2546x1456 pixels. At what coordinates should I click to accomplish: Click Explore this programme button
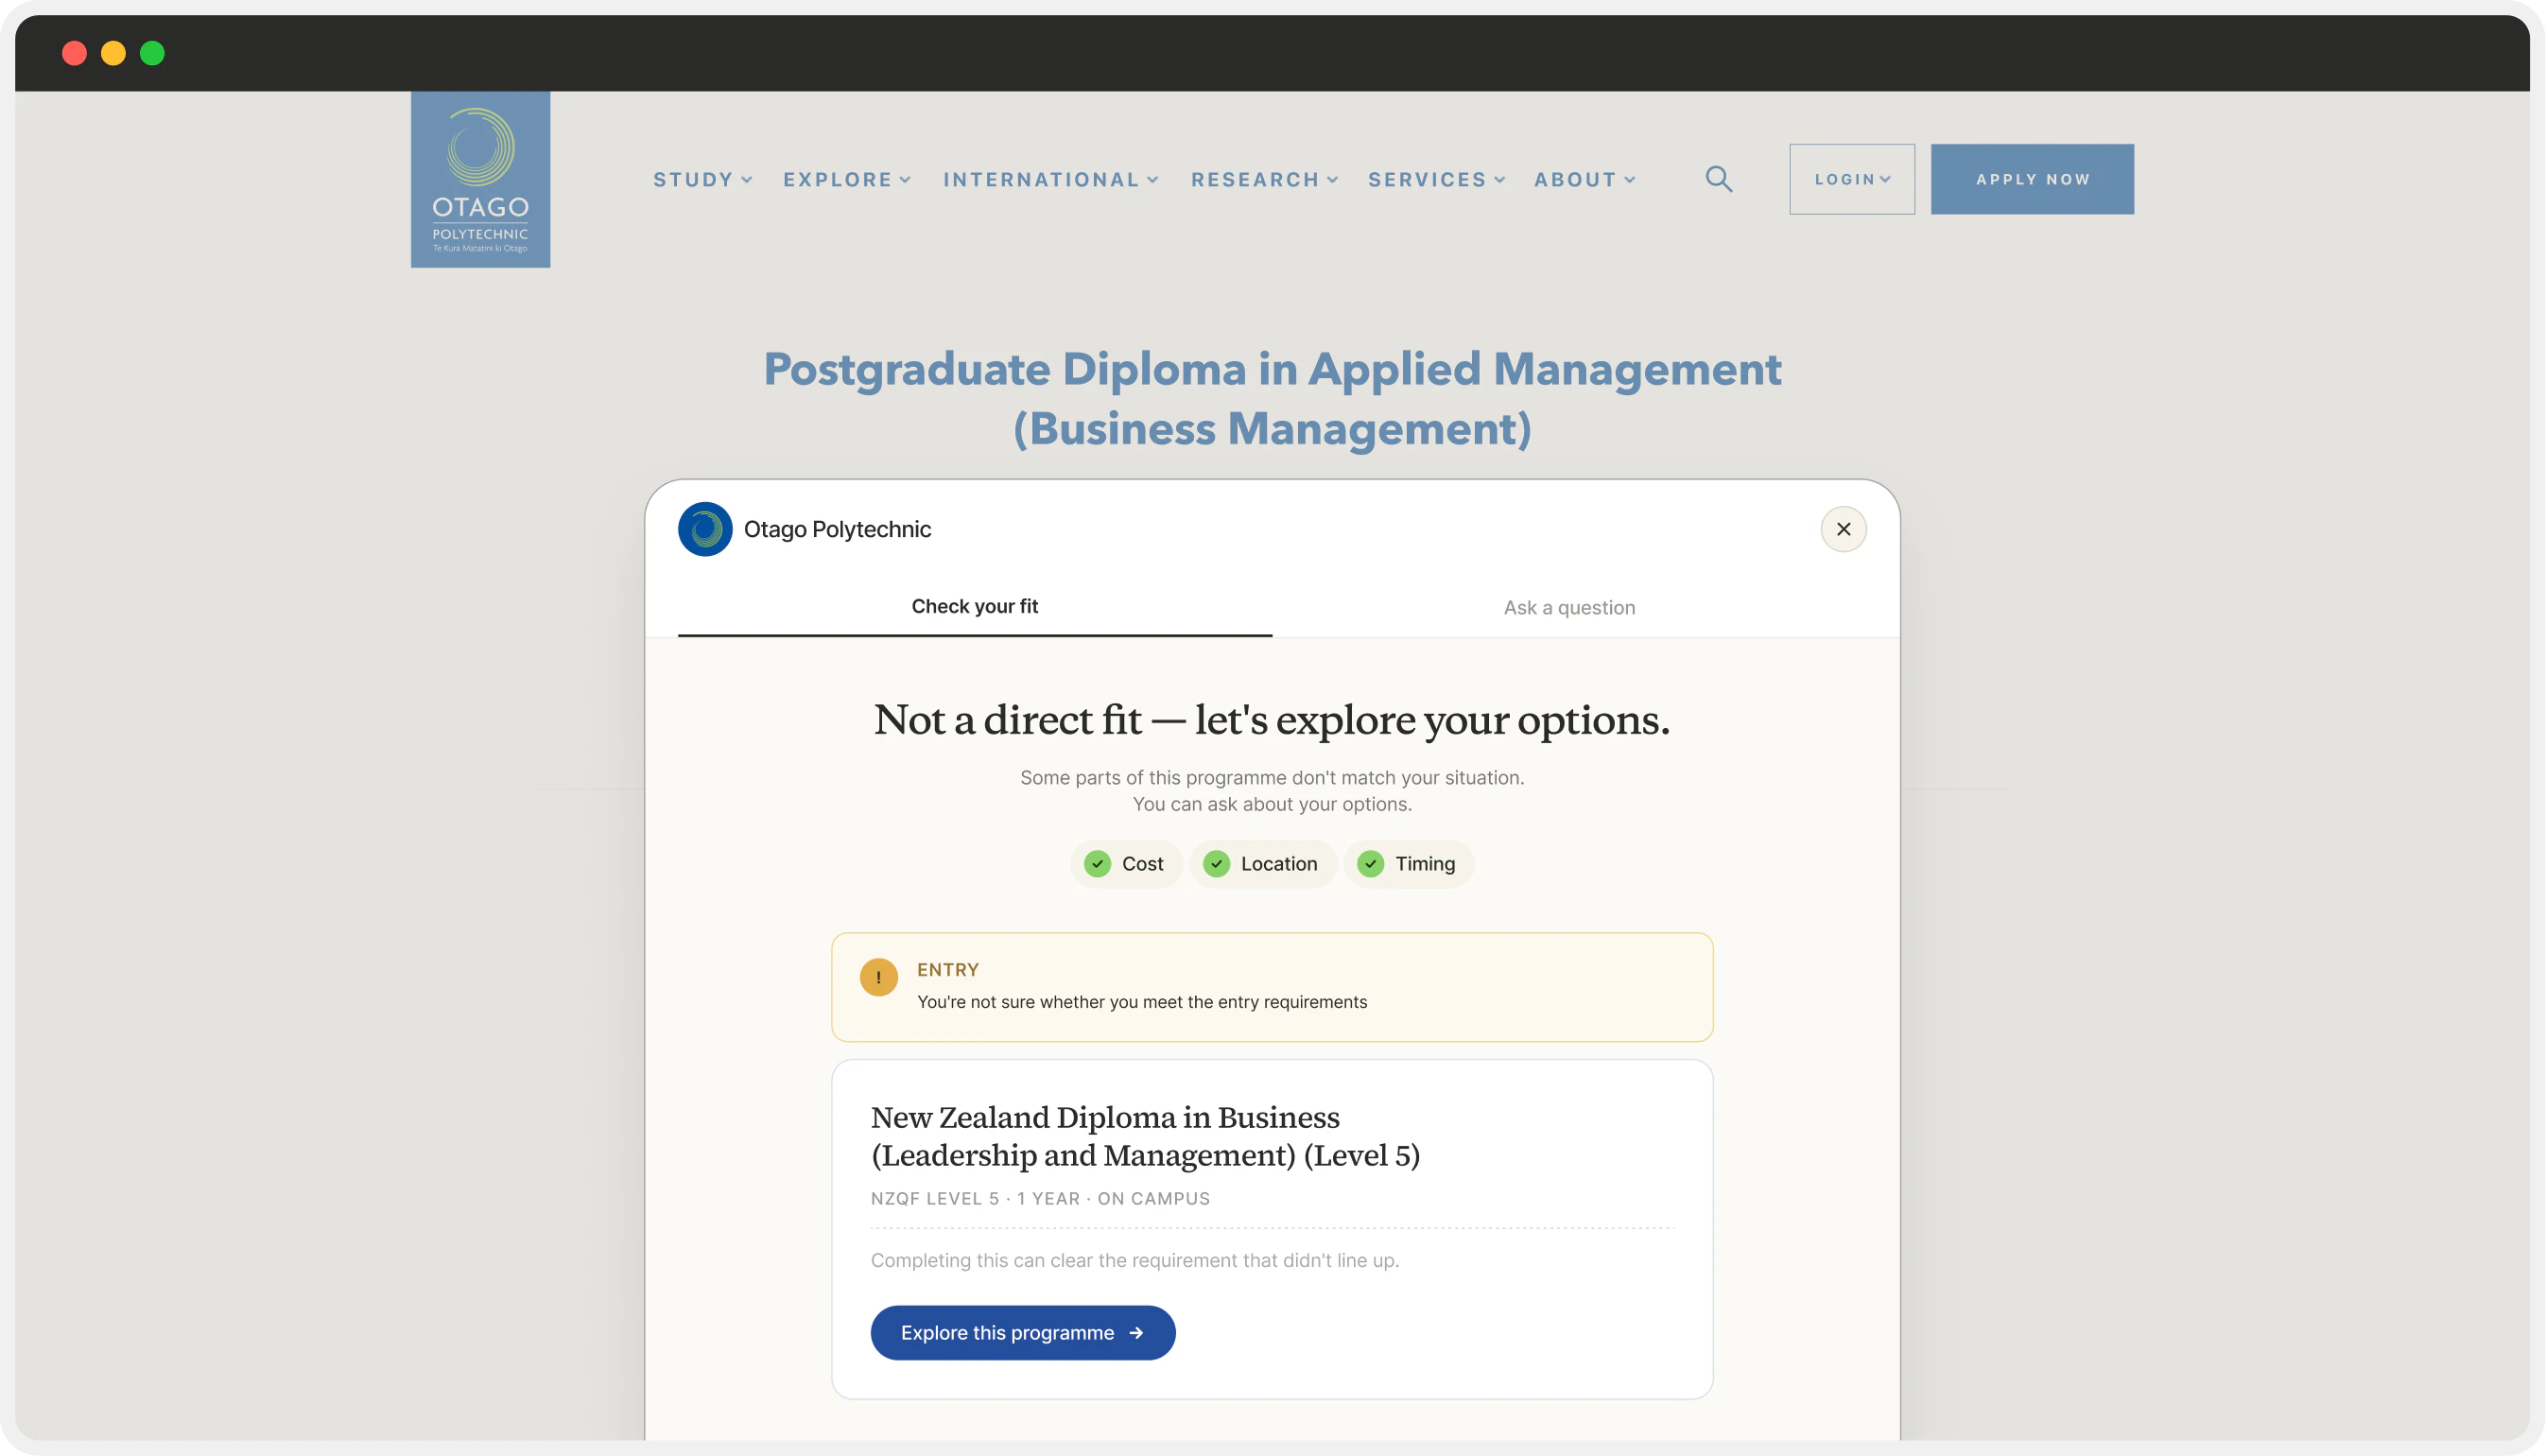[1022, 1333]
